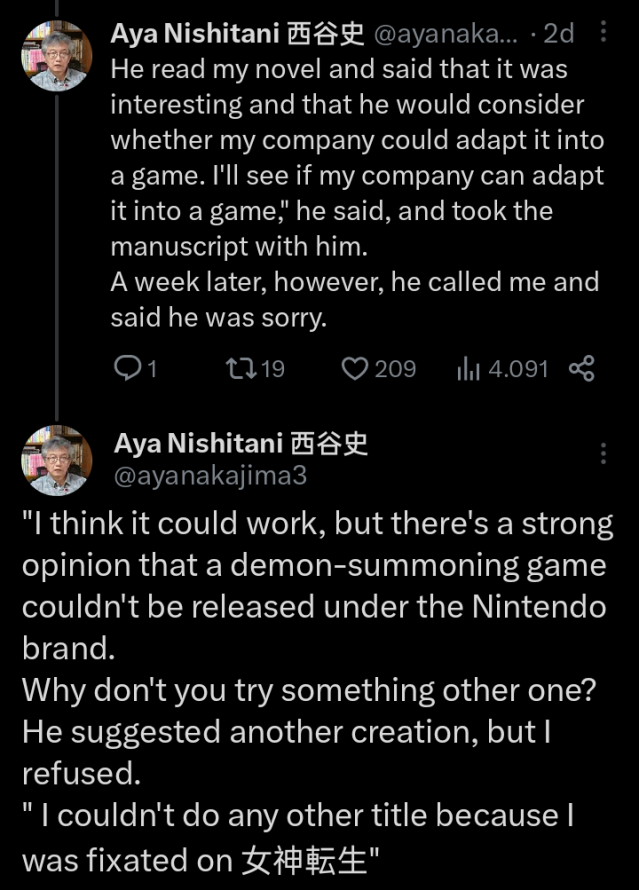
Task: Open the tweet via the 2d timestamp
Action: [x=559, y=34]
